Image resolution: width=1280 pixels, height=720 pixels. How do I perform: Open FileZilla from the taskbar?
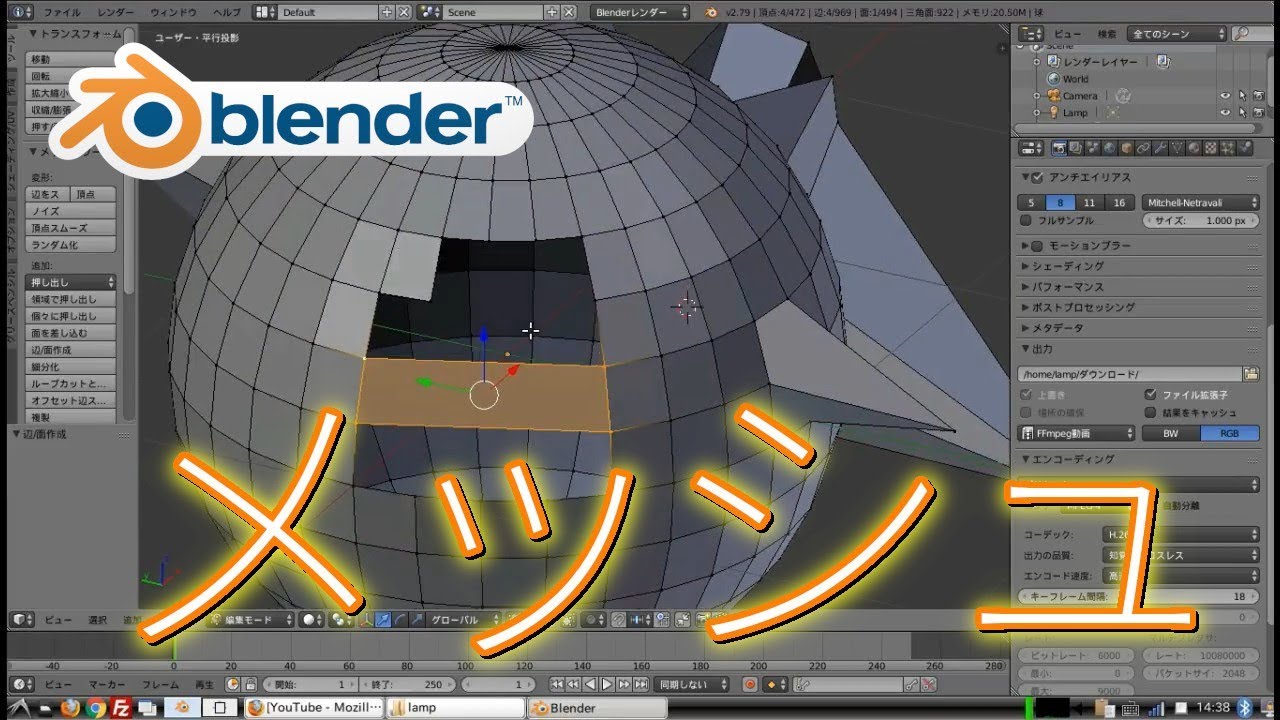pos(122,708)
